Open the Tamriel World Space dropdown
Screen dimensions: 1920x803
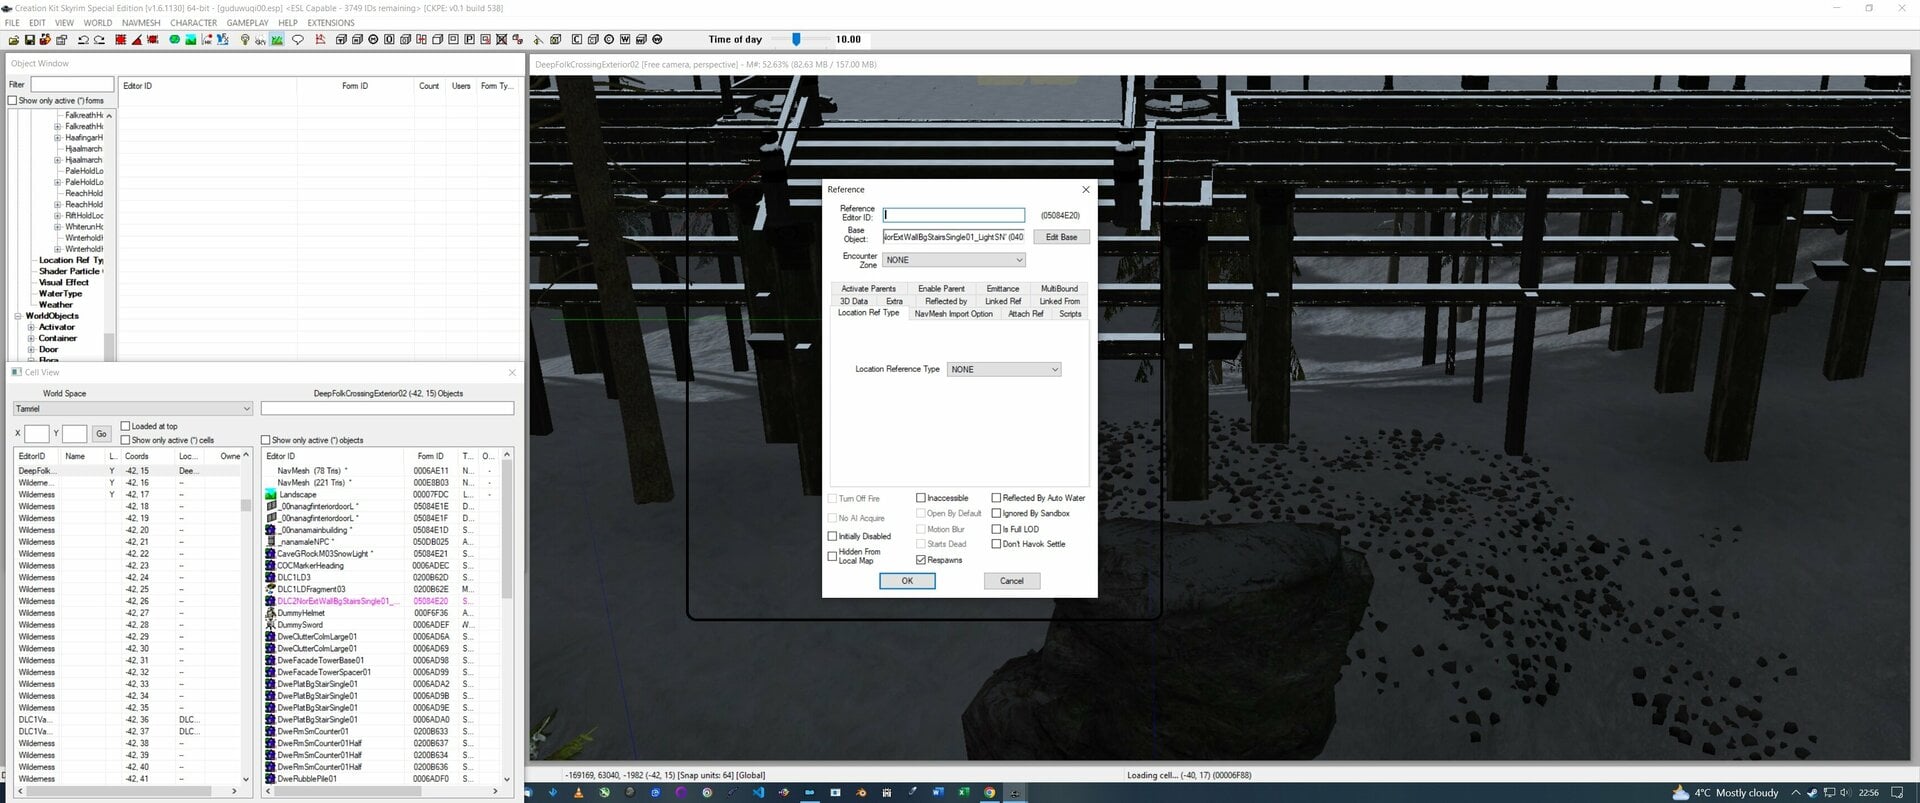133,408
